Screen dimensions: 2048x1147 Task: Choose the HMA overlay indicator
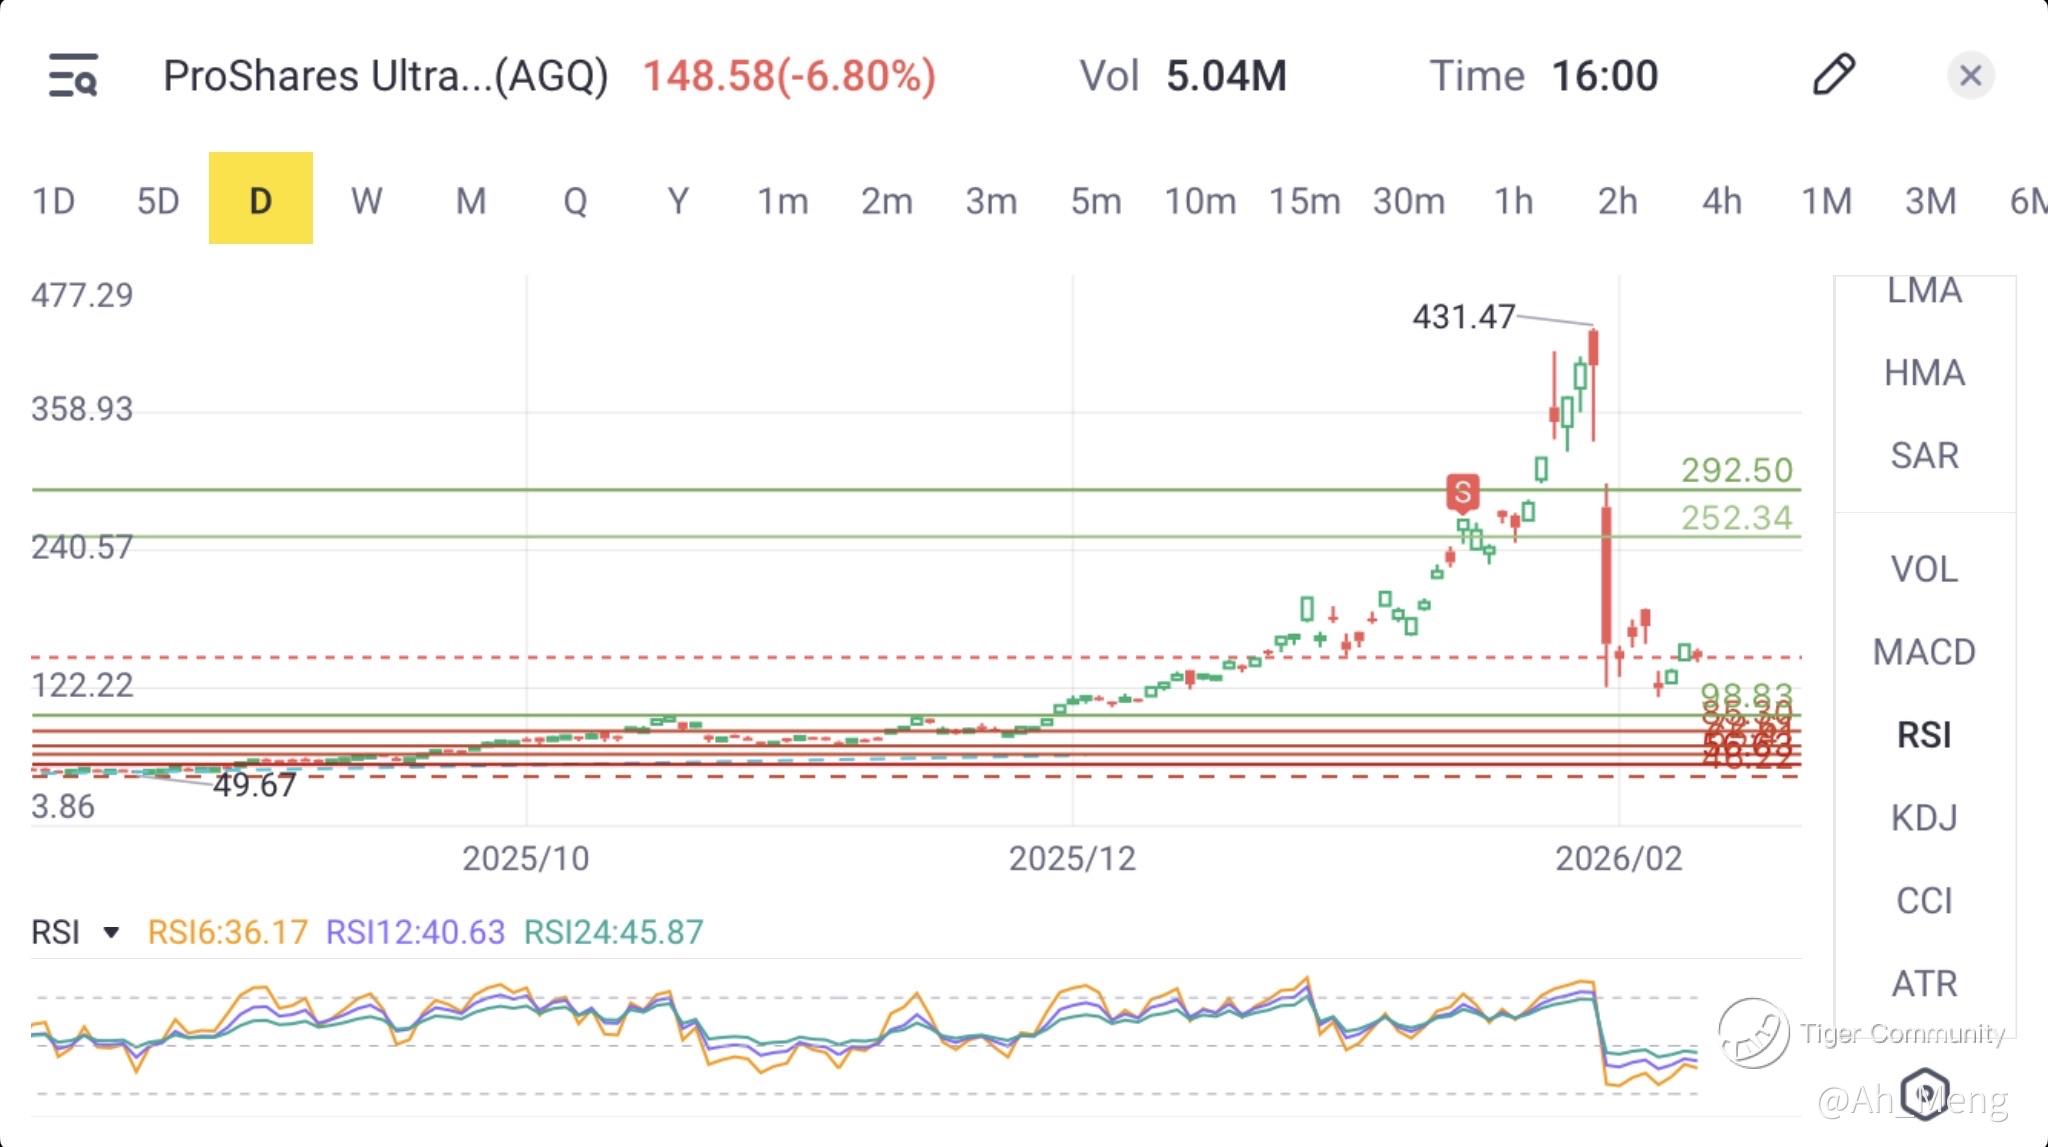(x=1923, y=373)
